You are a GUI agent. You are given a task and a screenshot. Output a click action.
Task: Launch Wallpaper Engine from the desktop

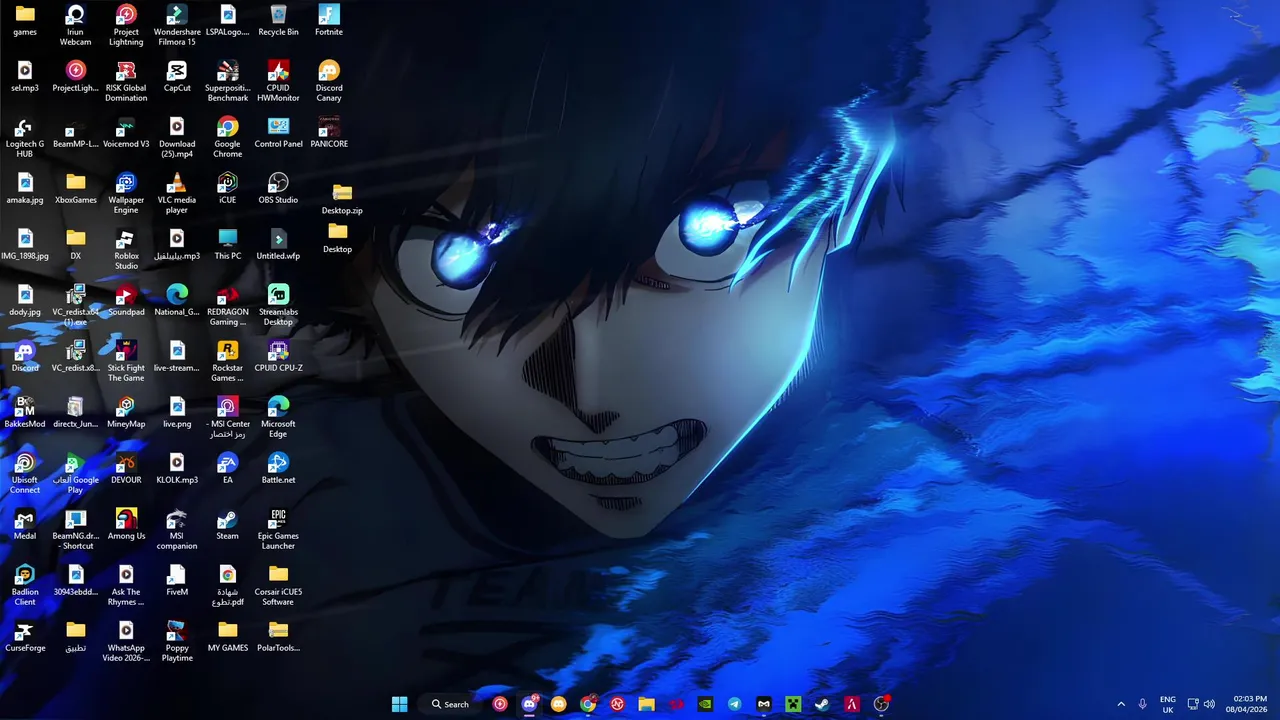coord(126,193)
